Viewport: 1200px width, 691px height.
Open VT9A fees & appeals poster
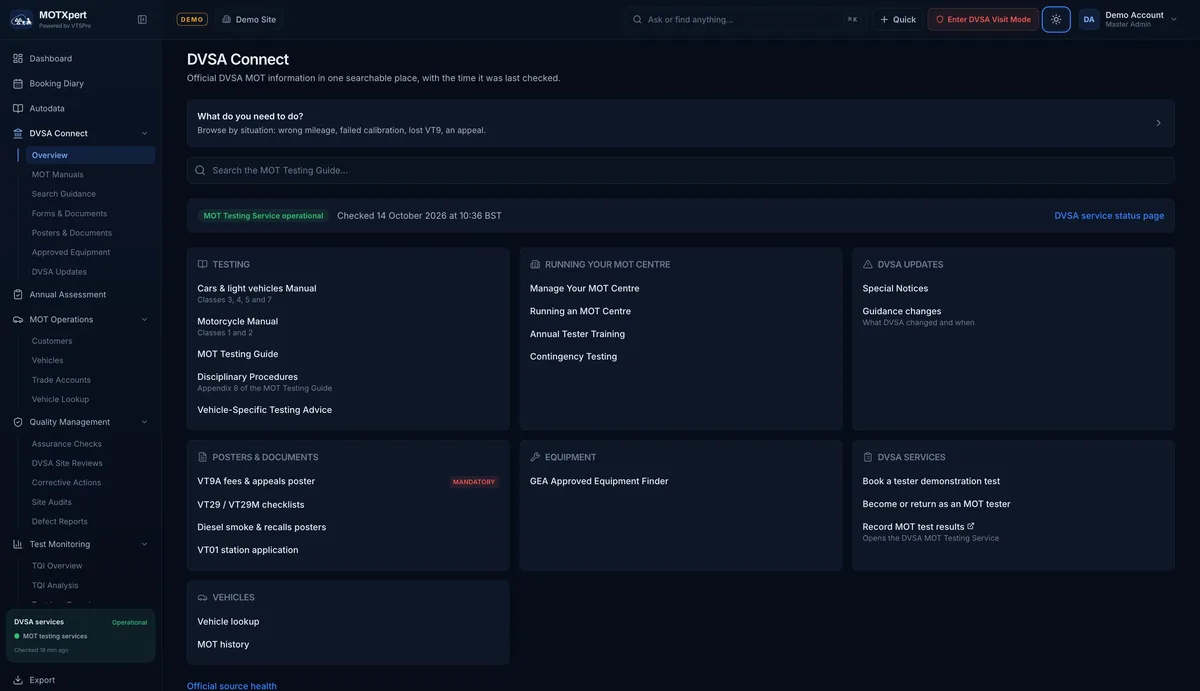pyautogui.click(x=256, y=481)
